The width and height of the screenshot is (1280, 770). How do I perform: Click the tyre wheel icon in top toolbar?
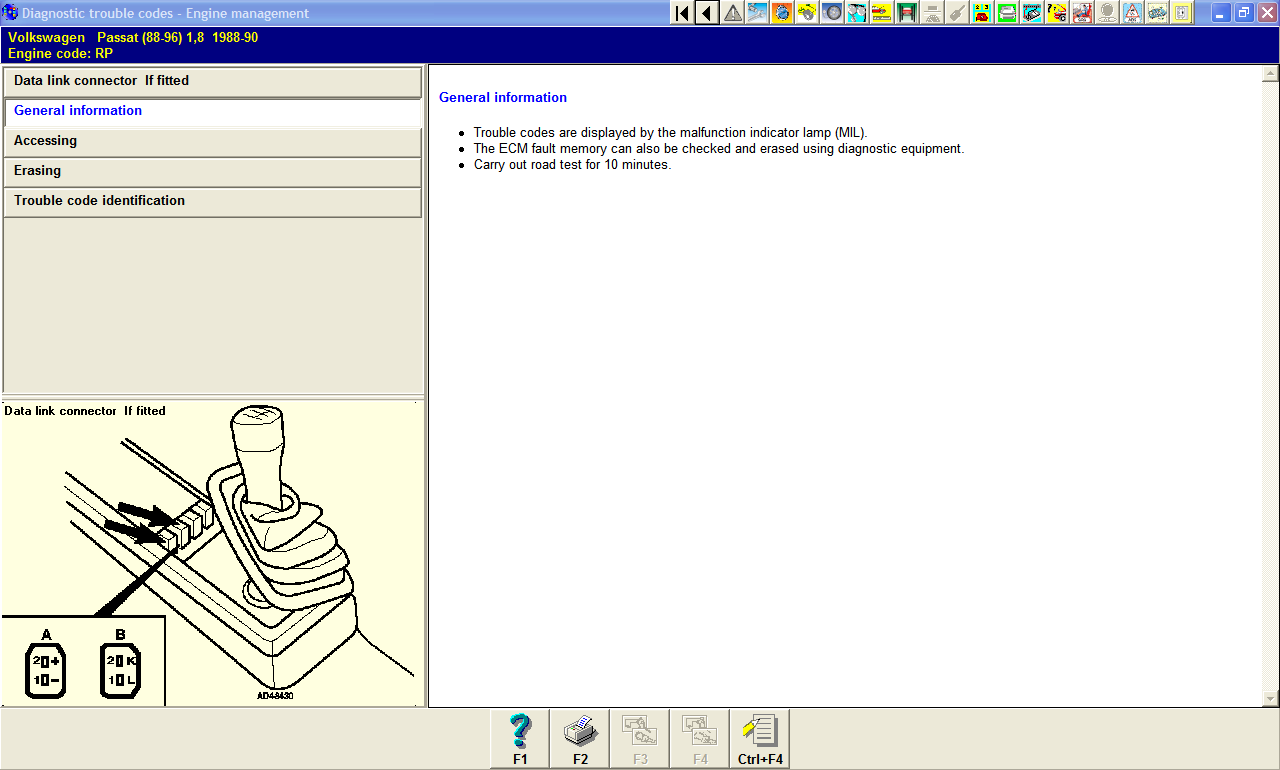(x=832, y=13)
